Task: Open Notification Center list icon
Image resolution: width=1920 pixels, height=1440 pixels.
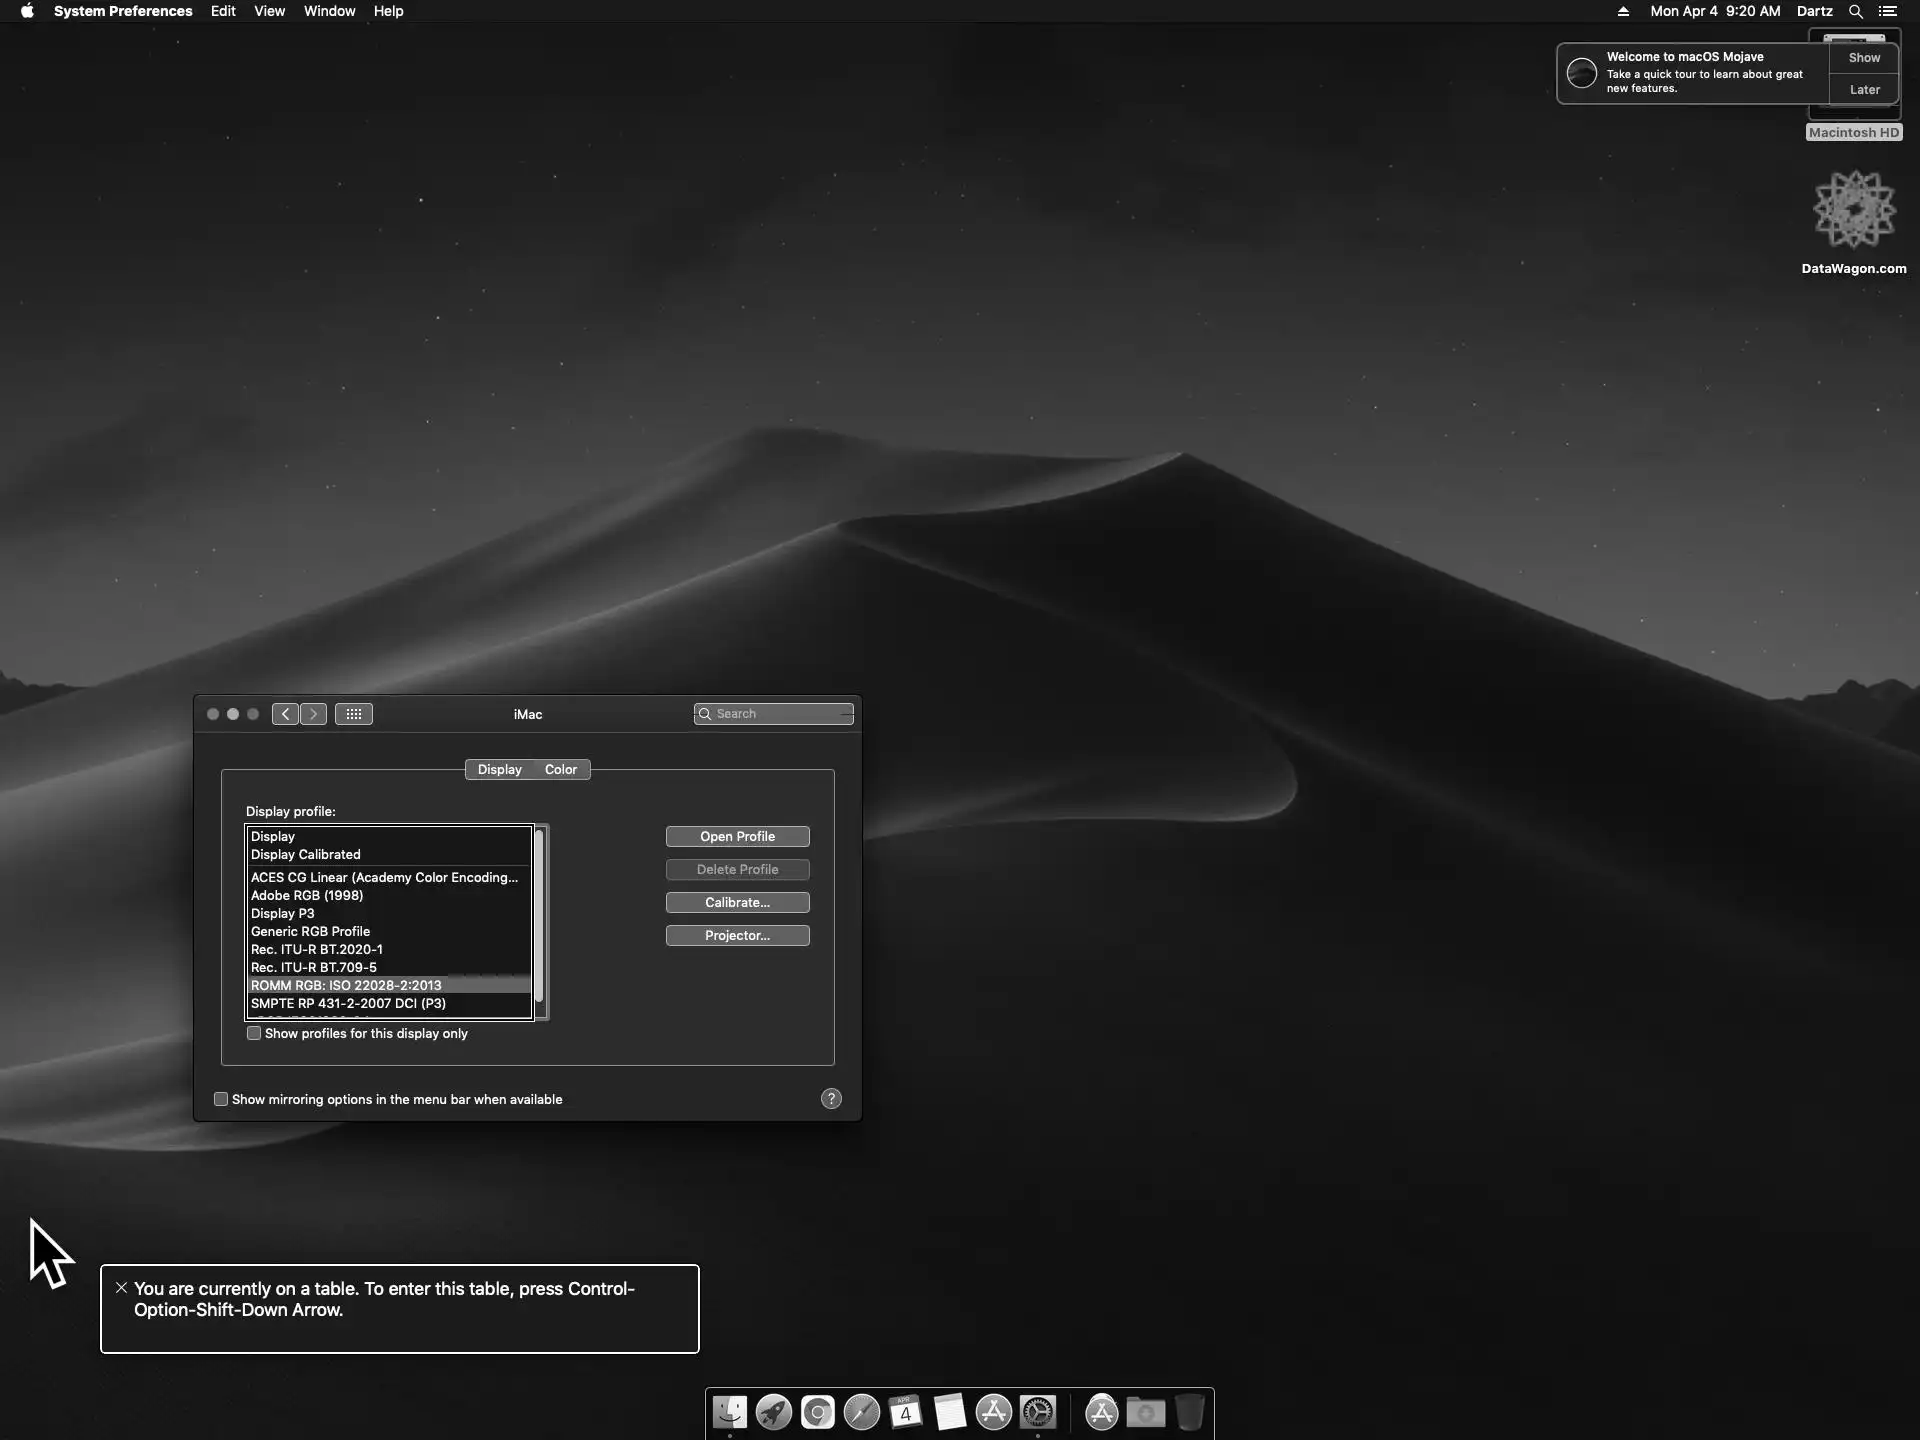Action: click(x=1887, y=11)
